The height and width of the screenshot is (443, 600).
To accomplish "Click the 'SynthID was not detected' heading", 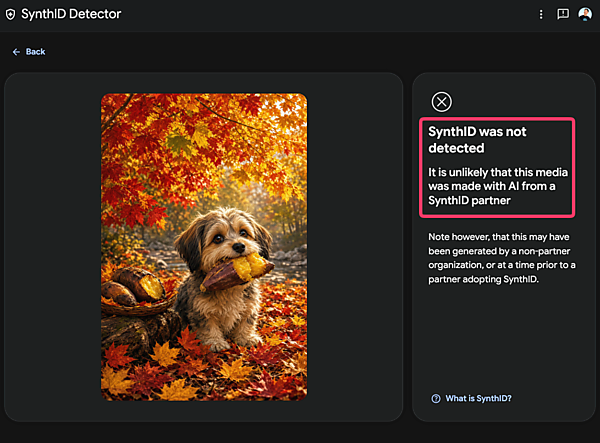I will (x=477, y=140).
